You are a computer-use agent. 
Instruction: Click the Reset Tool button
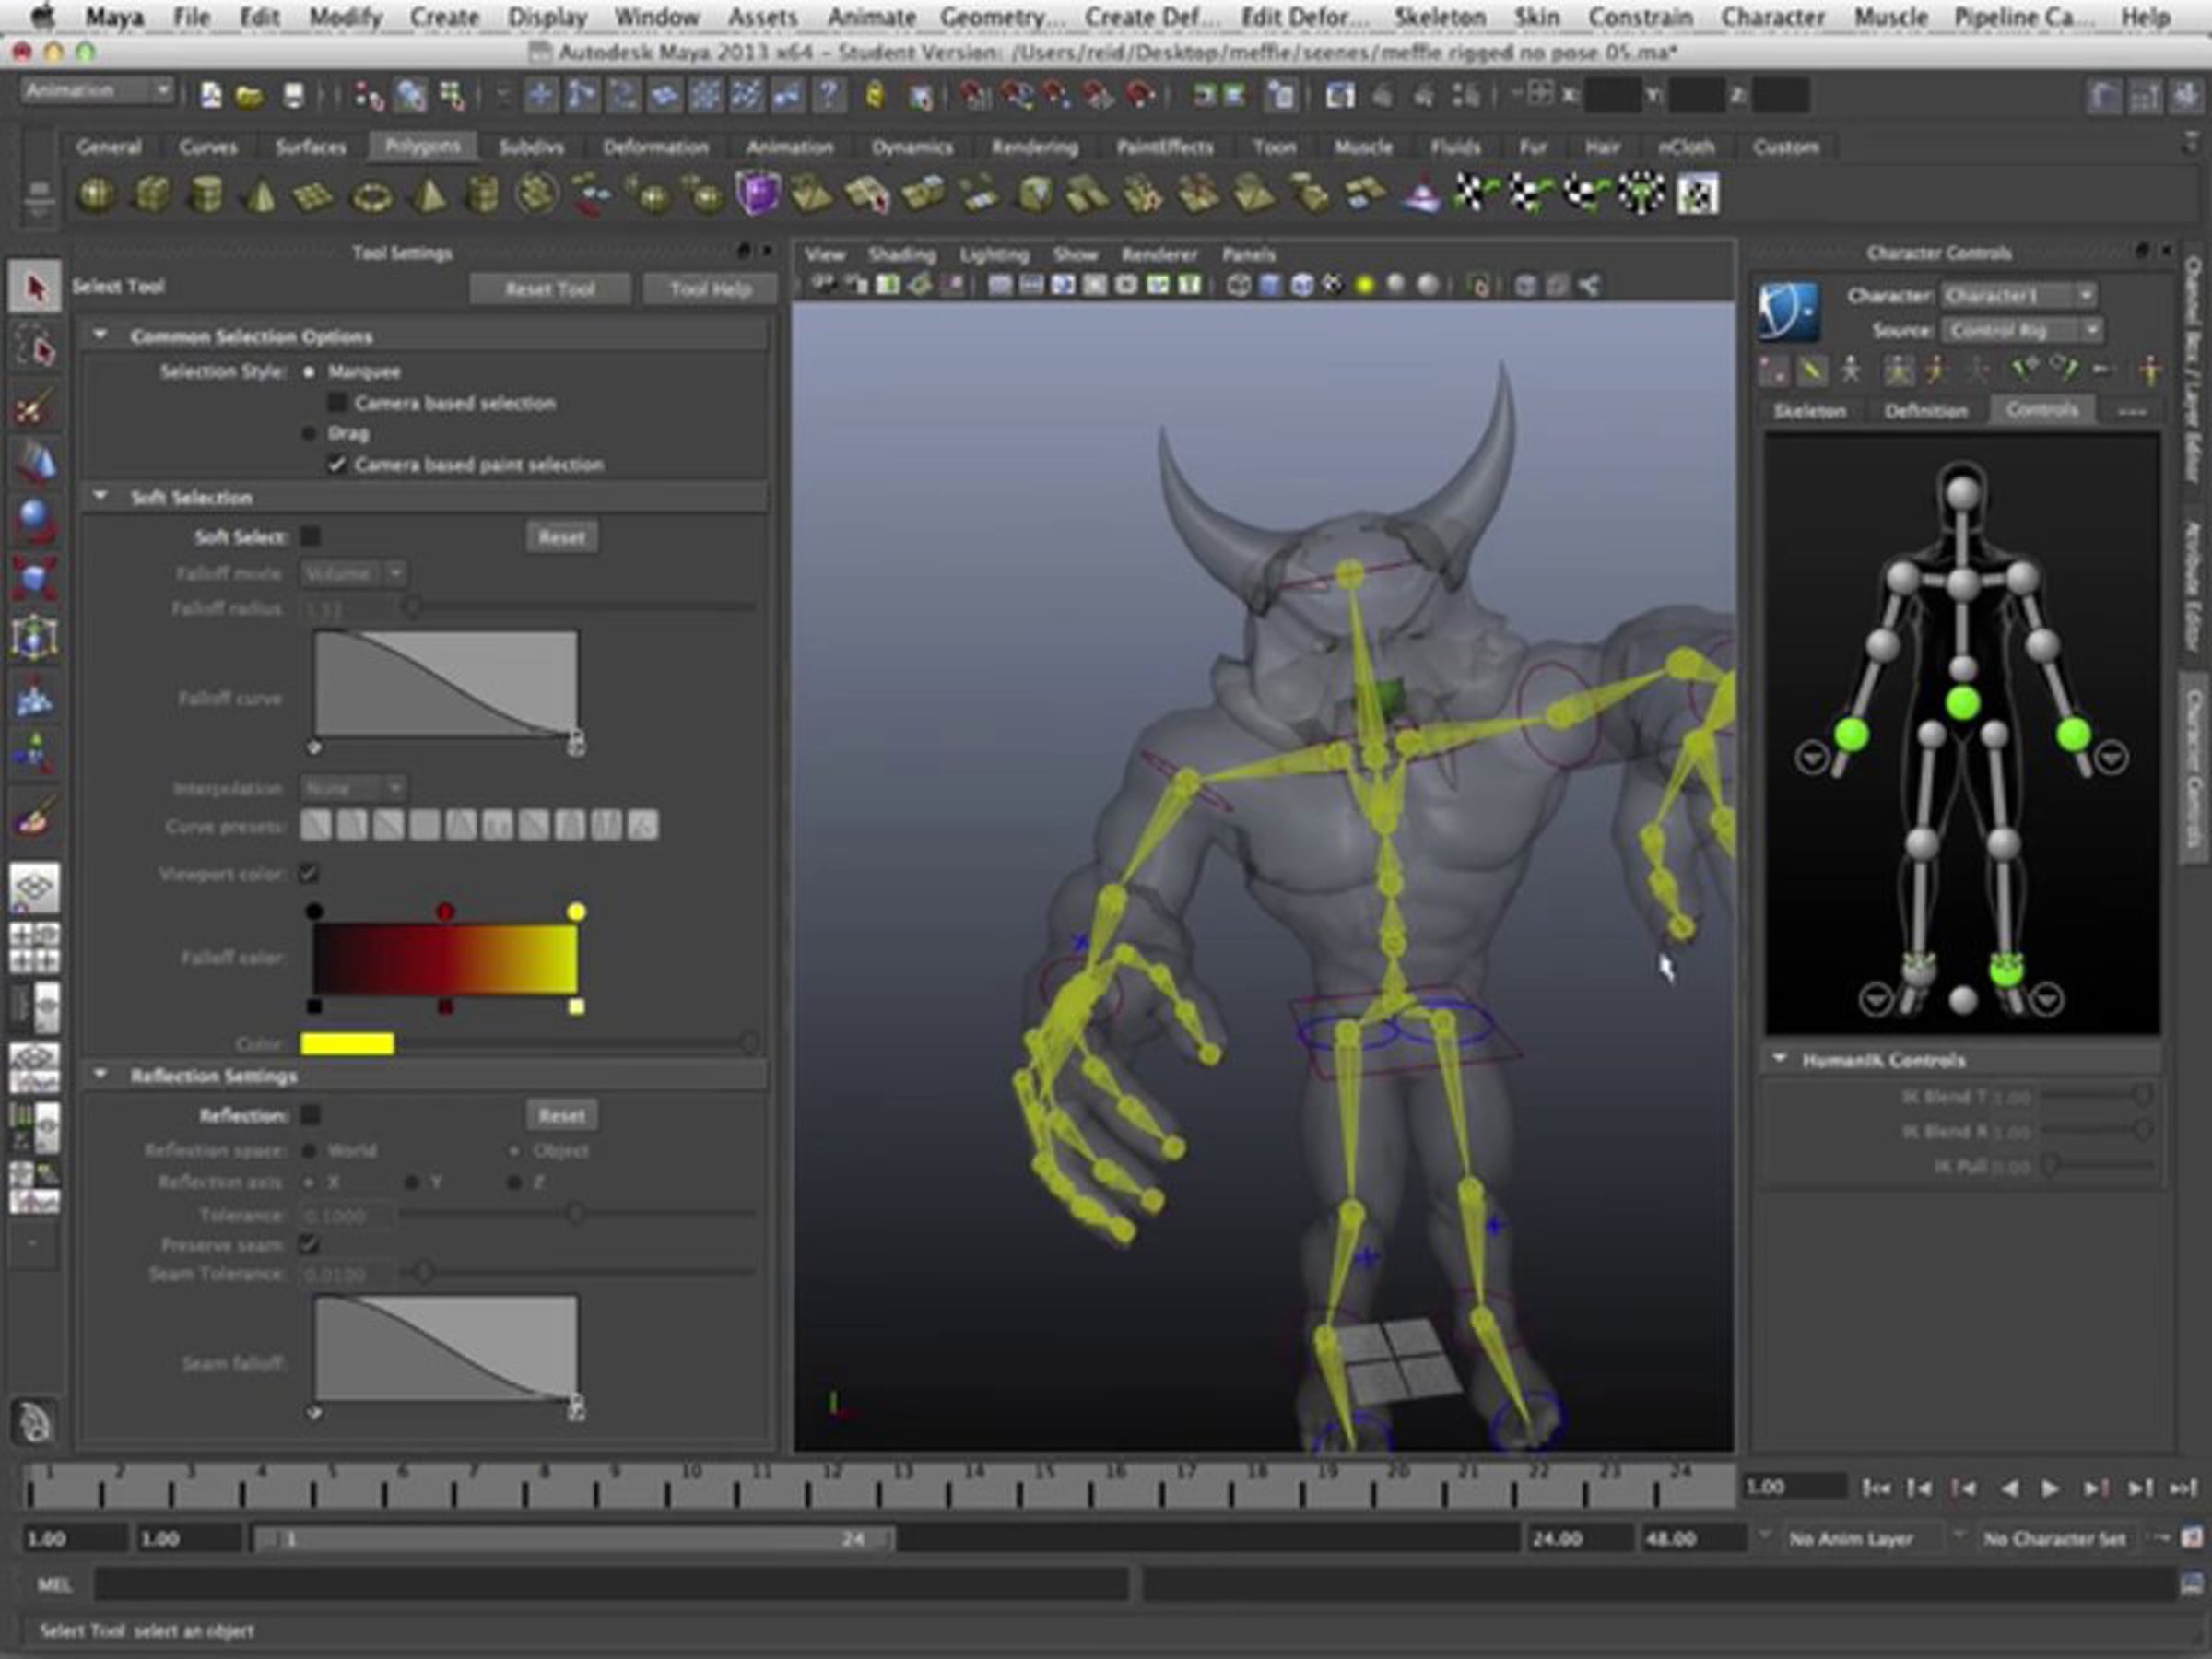click(x=550, y=289)
